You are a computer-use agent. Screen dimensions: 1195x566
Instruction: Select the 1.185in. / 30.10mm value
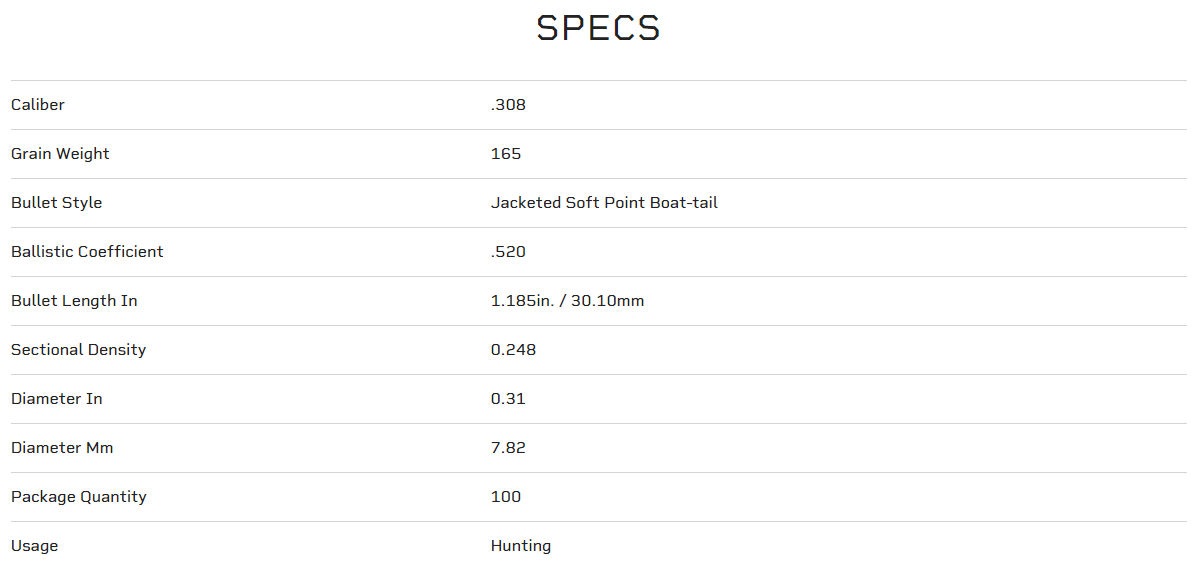pos(567,301)
